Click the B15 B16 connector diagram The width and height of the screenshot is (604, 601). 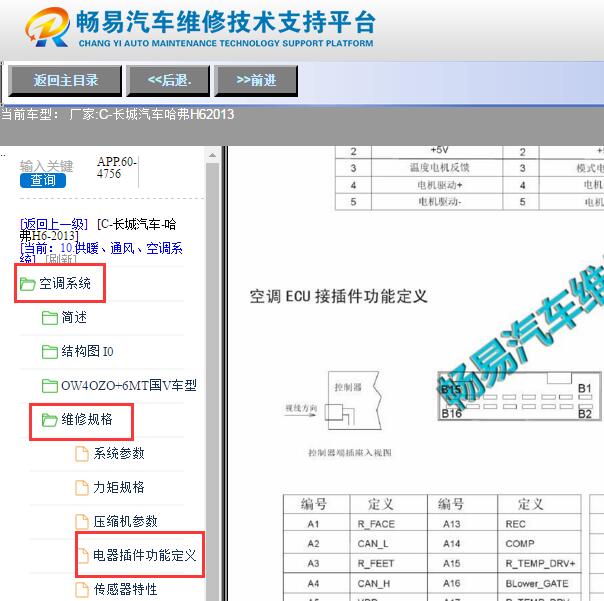point(520,396)
